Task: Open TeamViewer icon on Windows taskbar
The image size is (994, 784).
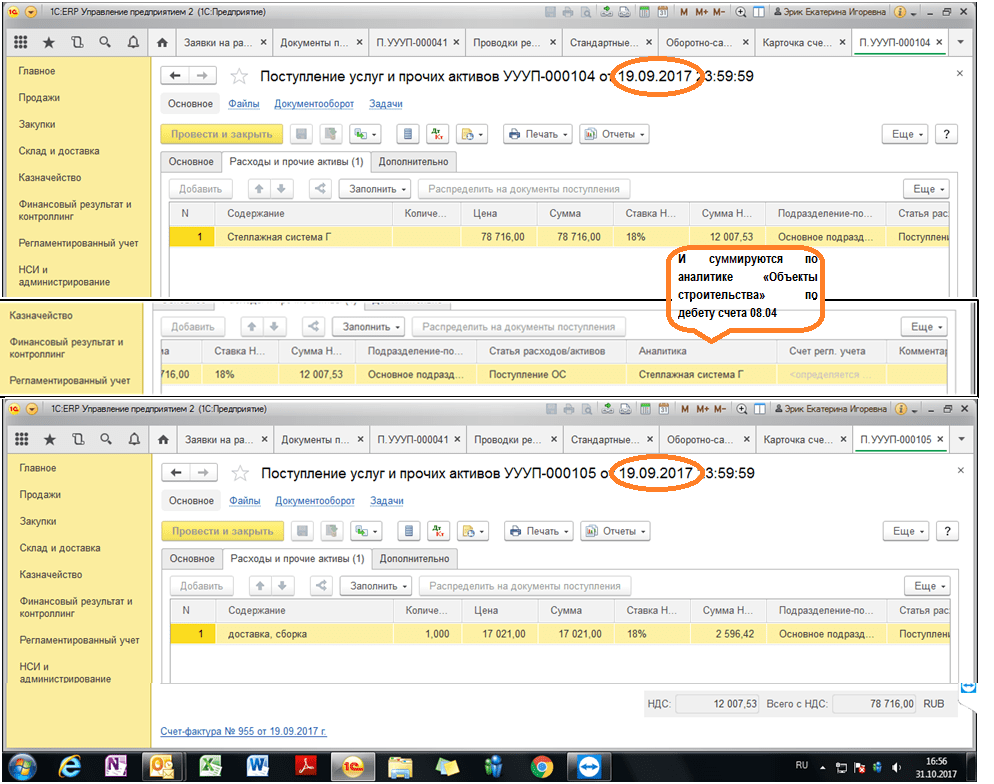Action: 588,767
